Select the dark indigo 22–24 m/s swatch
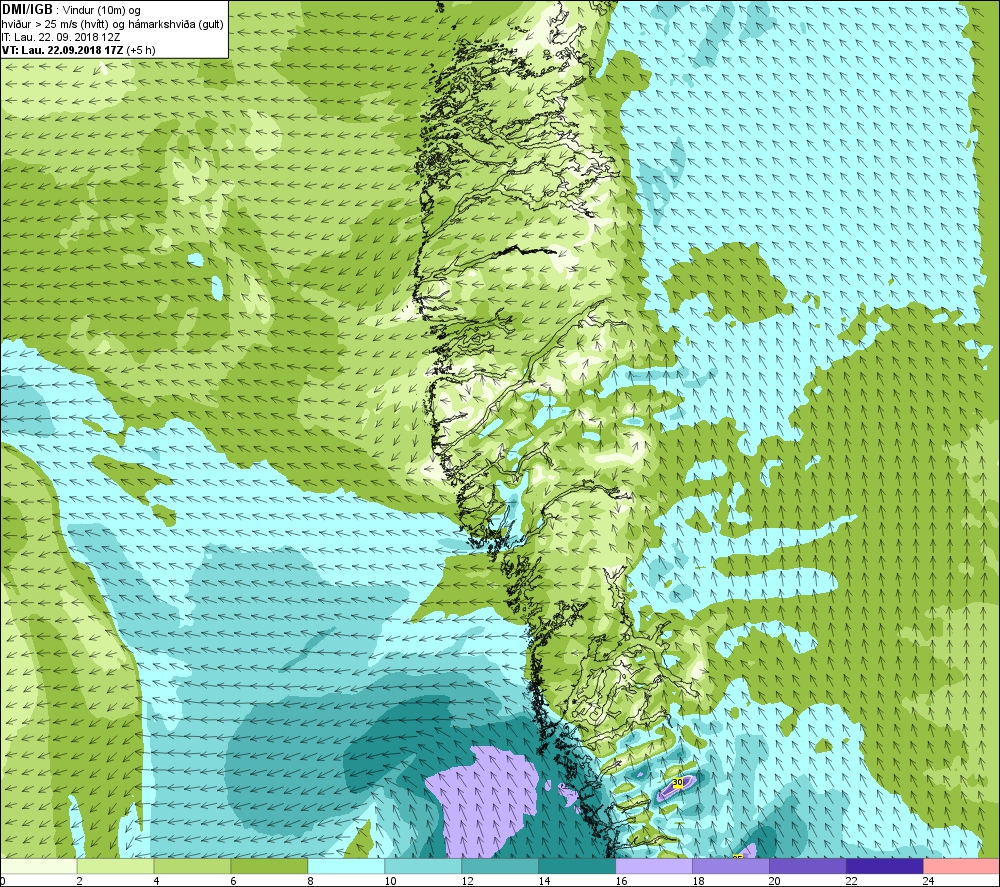Viewport: 1000px width, 887px height. (885, 866)
